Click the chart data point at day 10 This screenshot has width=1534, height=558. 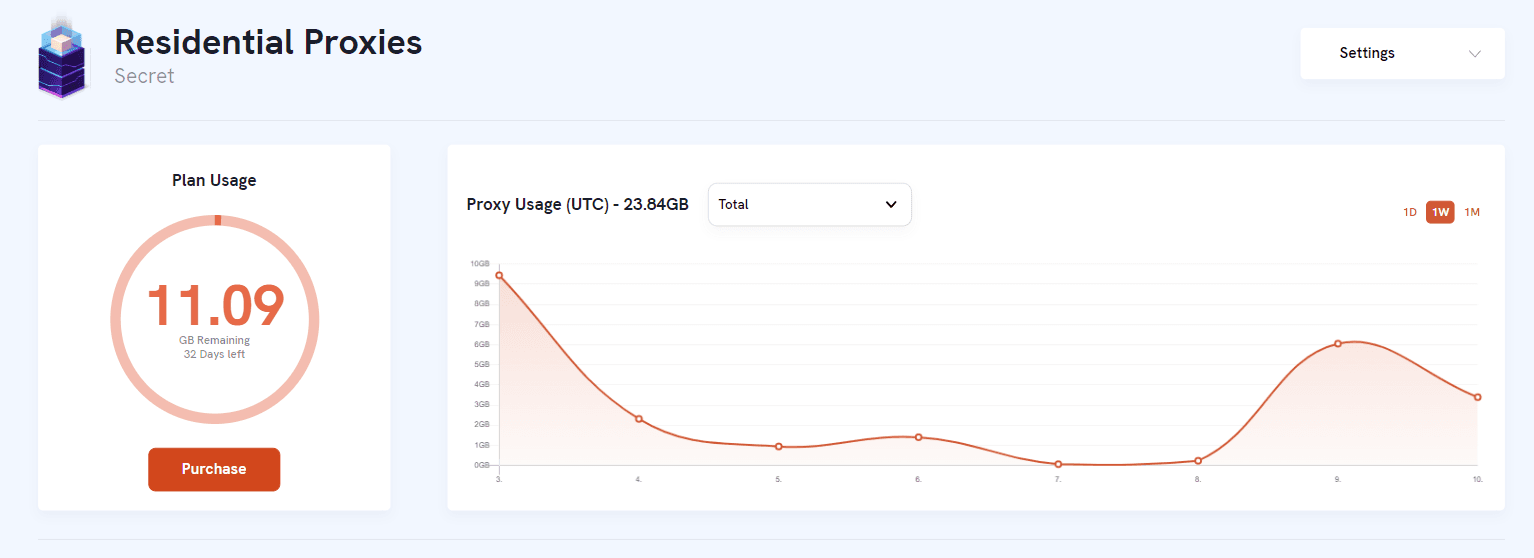click(1477, 397)
